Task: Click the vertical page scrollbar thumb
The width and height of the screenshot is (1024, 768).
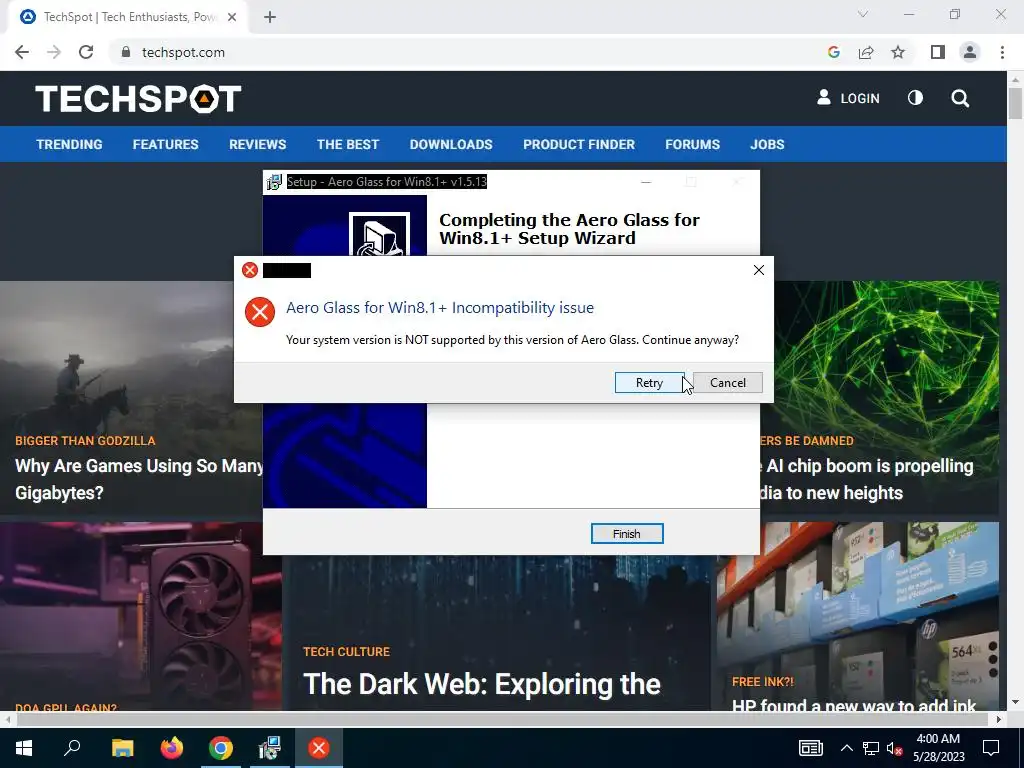Action: pyautogui.click(x=1015, y=103)
